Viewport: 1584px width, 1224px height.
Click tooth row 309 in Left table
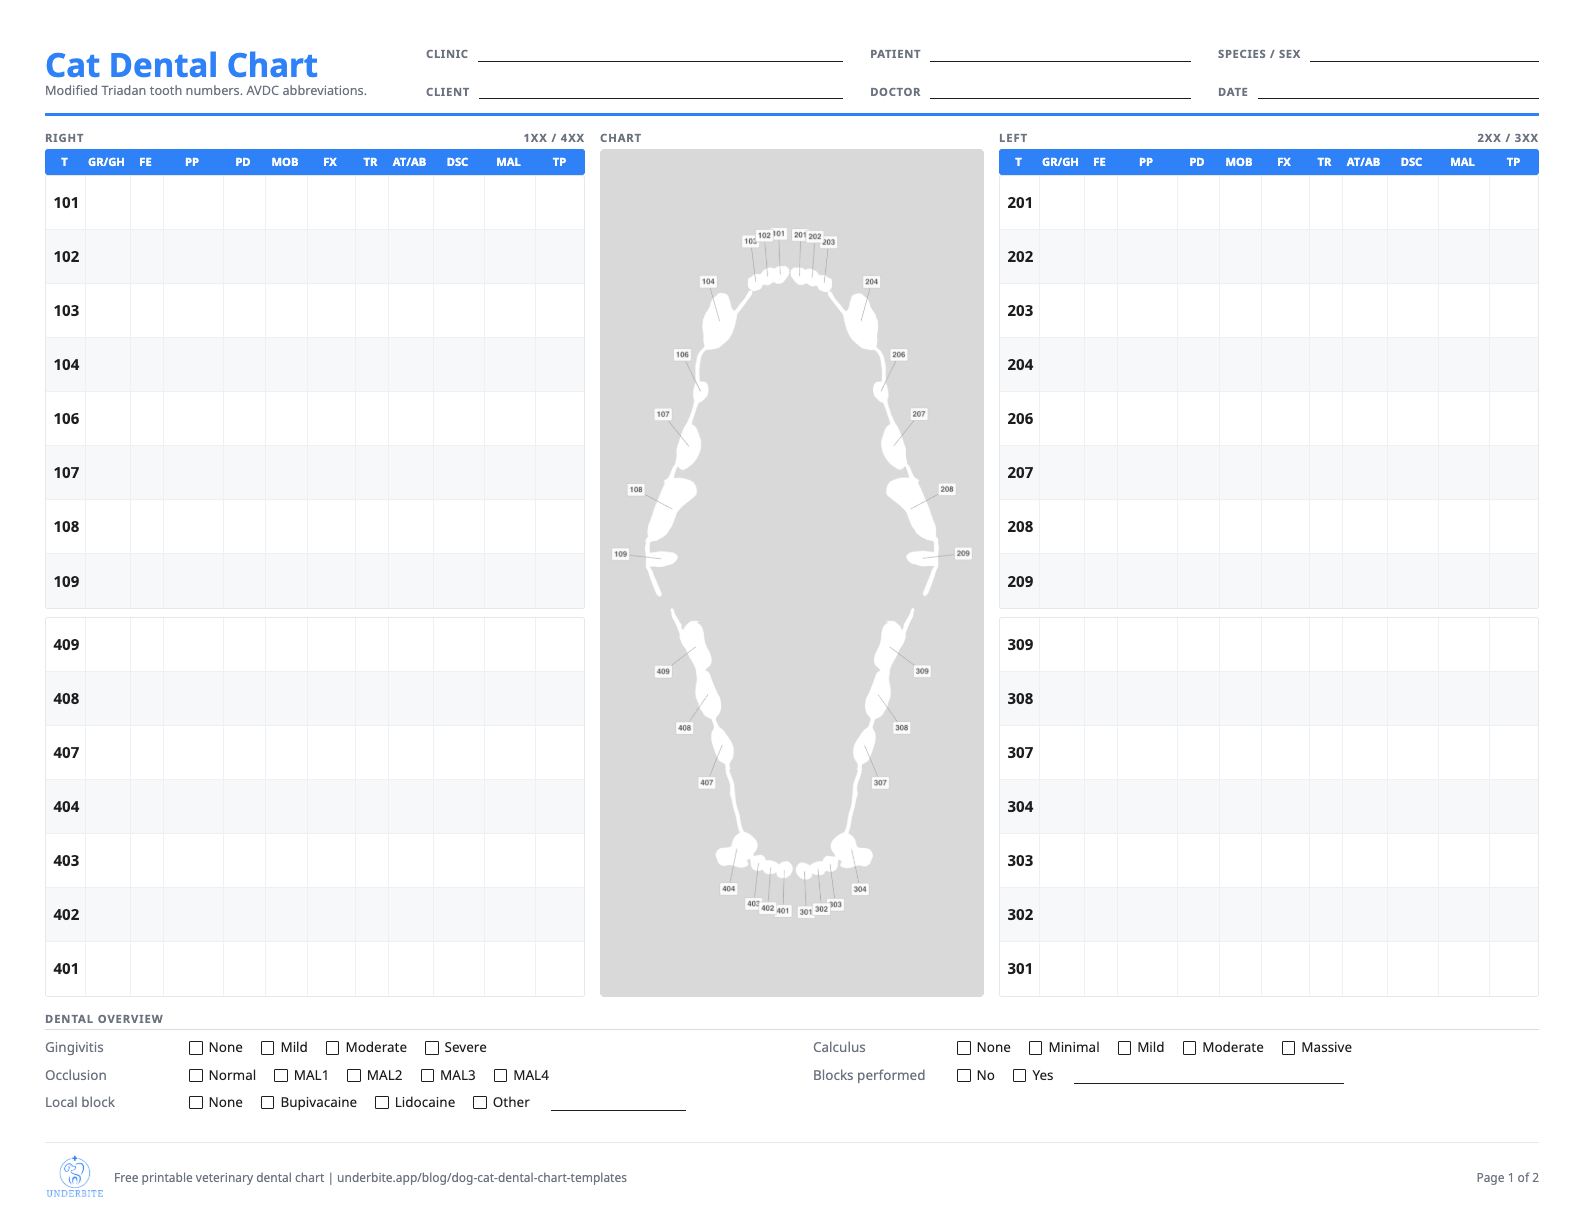tap(1269, 645)
